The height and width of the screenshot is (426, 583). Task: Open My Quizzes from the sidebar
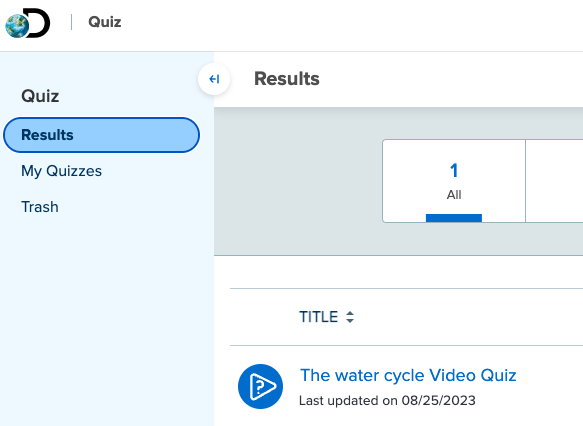point(61,171)
